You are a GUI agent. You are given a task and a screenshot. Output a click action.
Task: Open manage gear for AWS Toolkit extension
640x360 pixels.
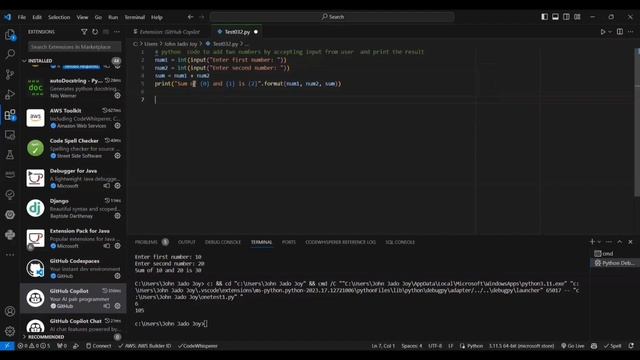tap(118, 126)
